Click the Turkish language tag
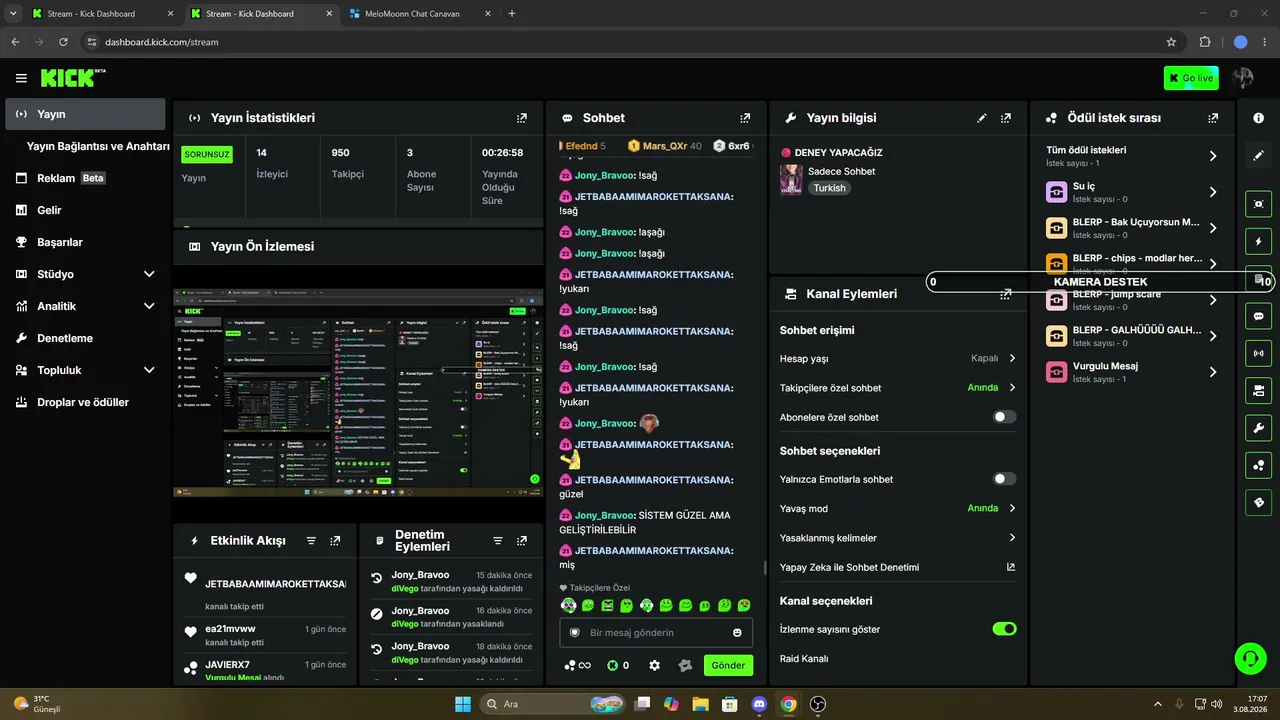This screenshot has width=1280, height=720. [x=829, y=188]
